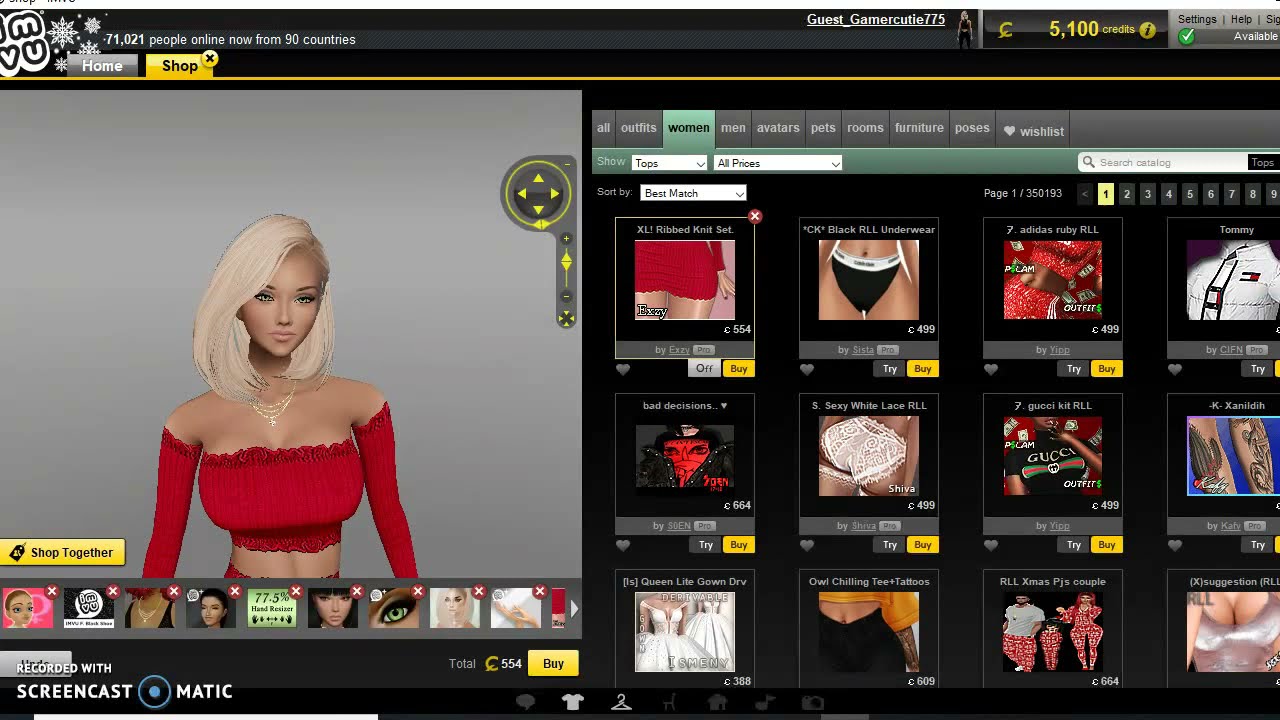
Task: Switch to the furniture tab
Action: coord(919,128)
